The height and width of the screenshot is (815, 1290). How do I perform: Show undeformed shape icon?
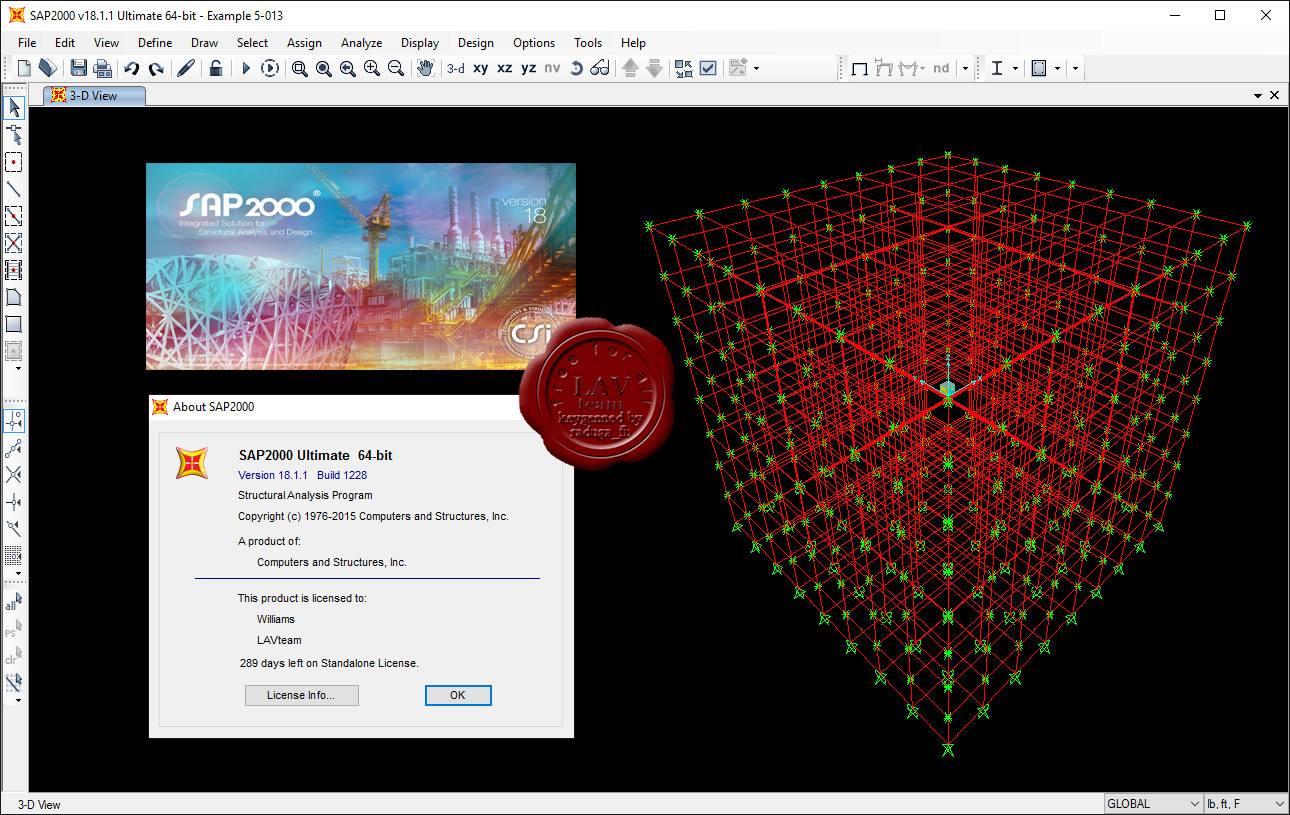click(x=859, y=68)
